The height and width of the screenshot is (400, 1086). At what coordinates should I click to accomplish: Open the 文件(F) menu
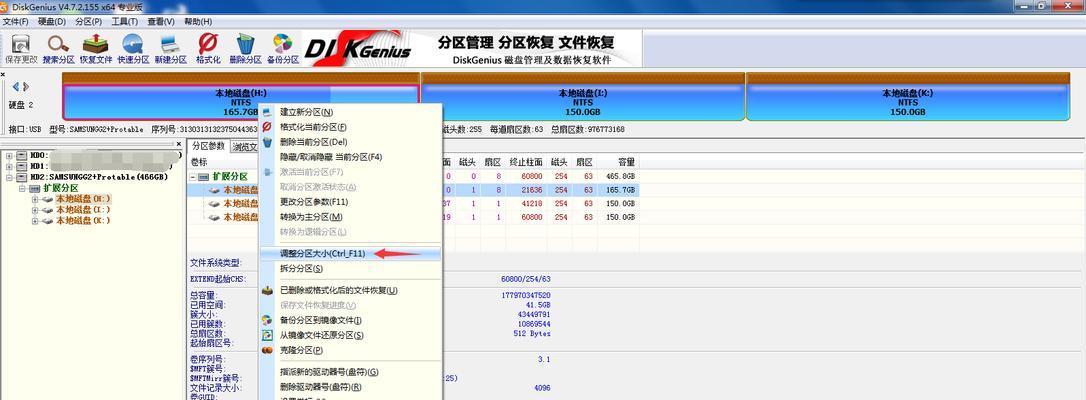[x=15, y=21]
